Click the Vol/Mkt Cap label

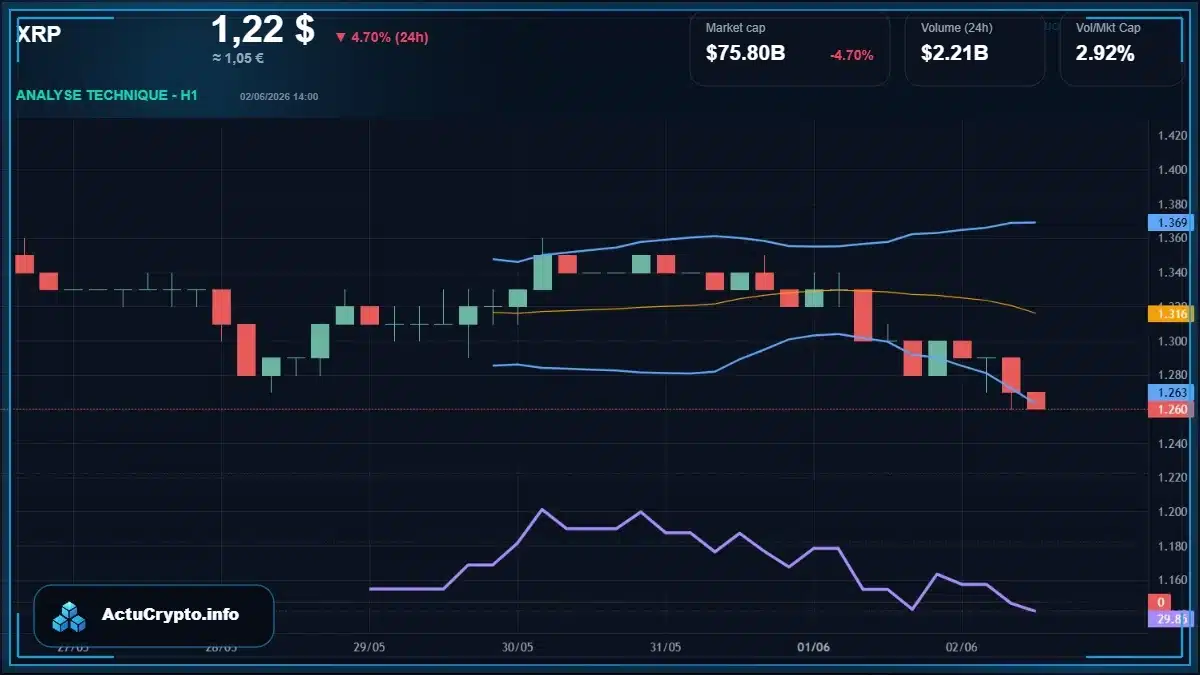coord(1108,28)
